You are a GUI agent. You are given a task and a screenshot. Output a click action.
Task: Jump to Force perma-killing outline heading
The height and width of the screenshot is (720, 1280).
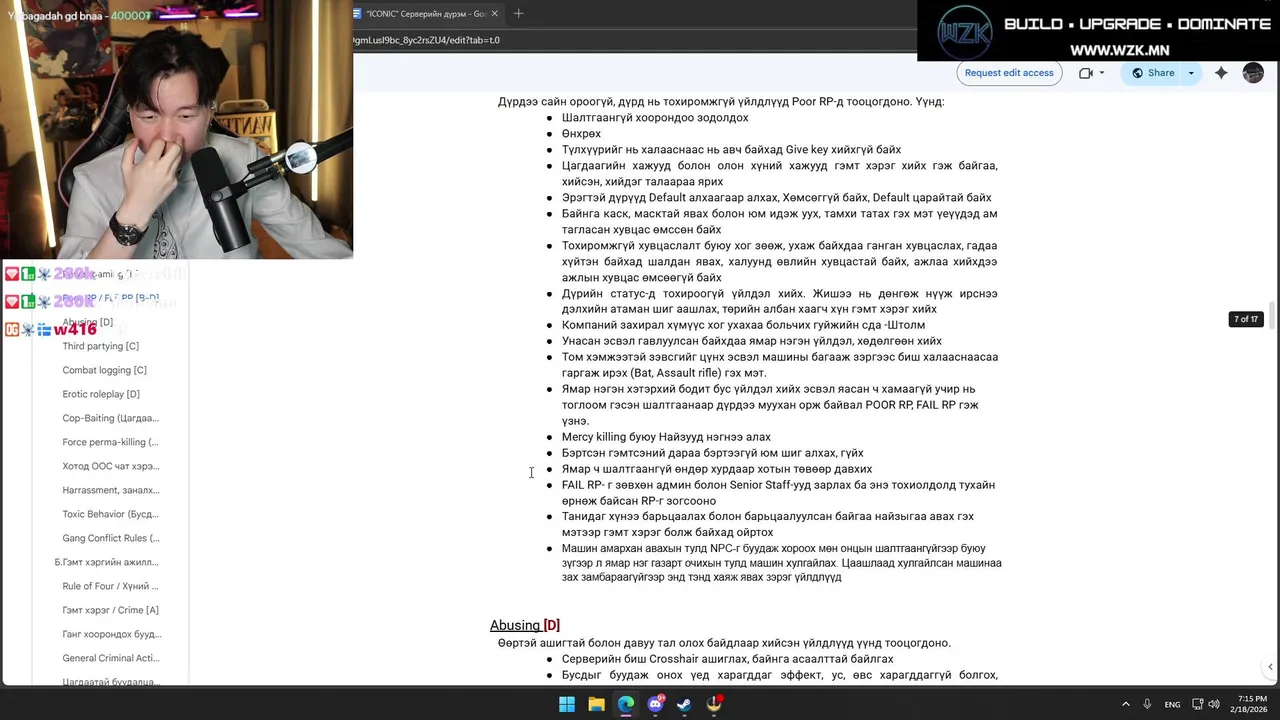(x=110, y=442)
